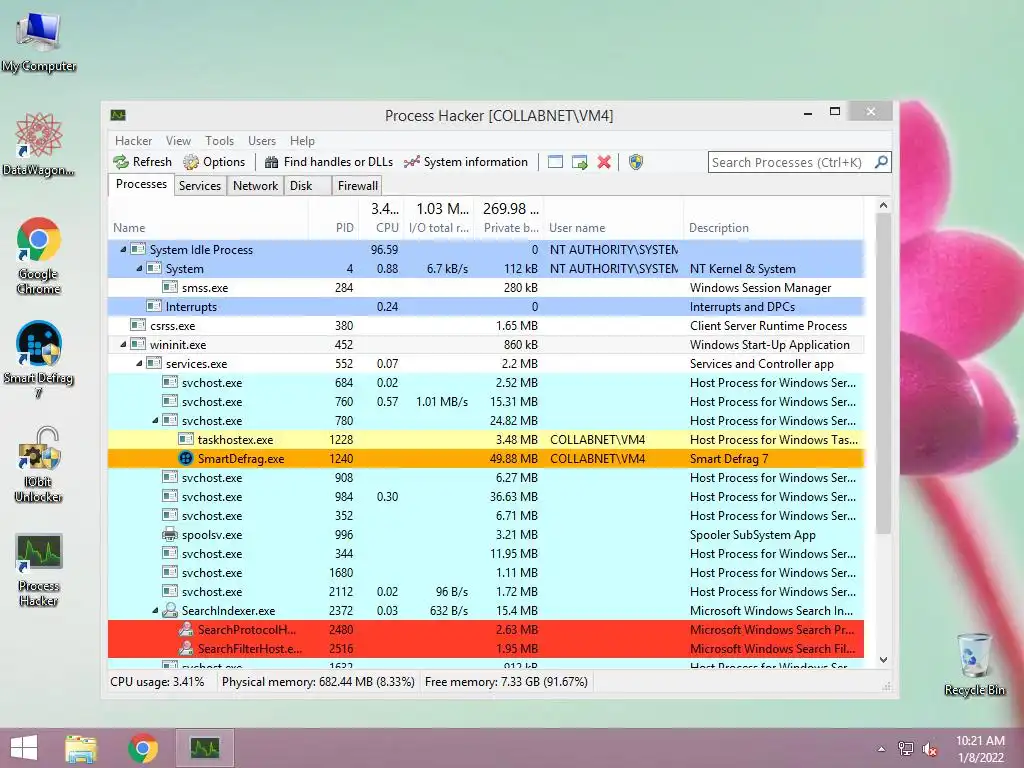Viewport: 1024px width, 768px height.
Task: Click the network tray icon
Action: tap(906, 749)
